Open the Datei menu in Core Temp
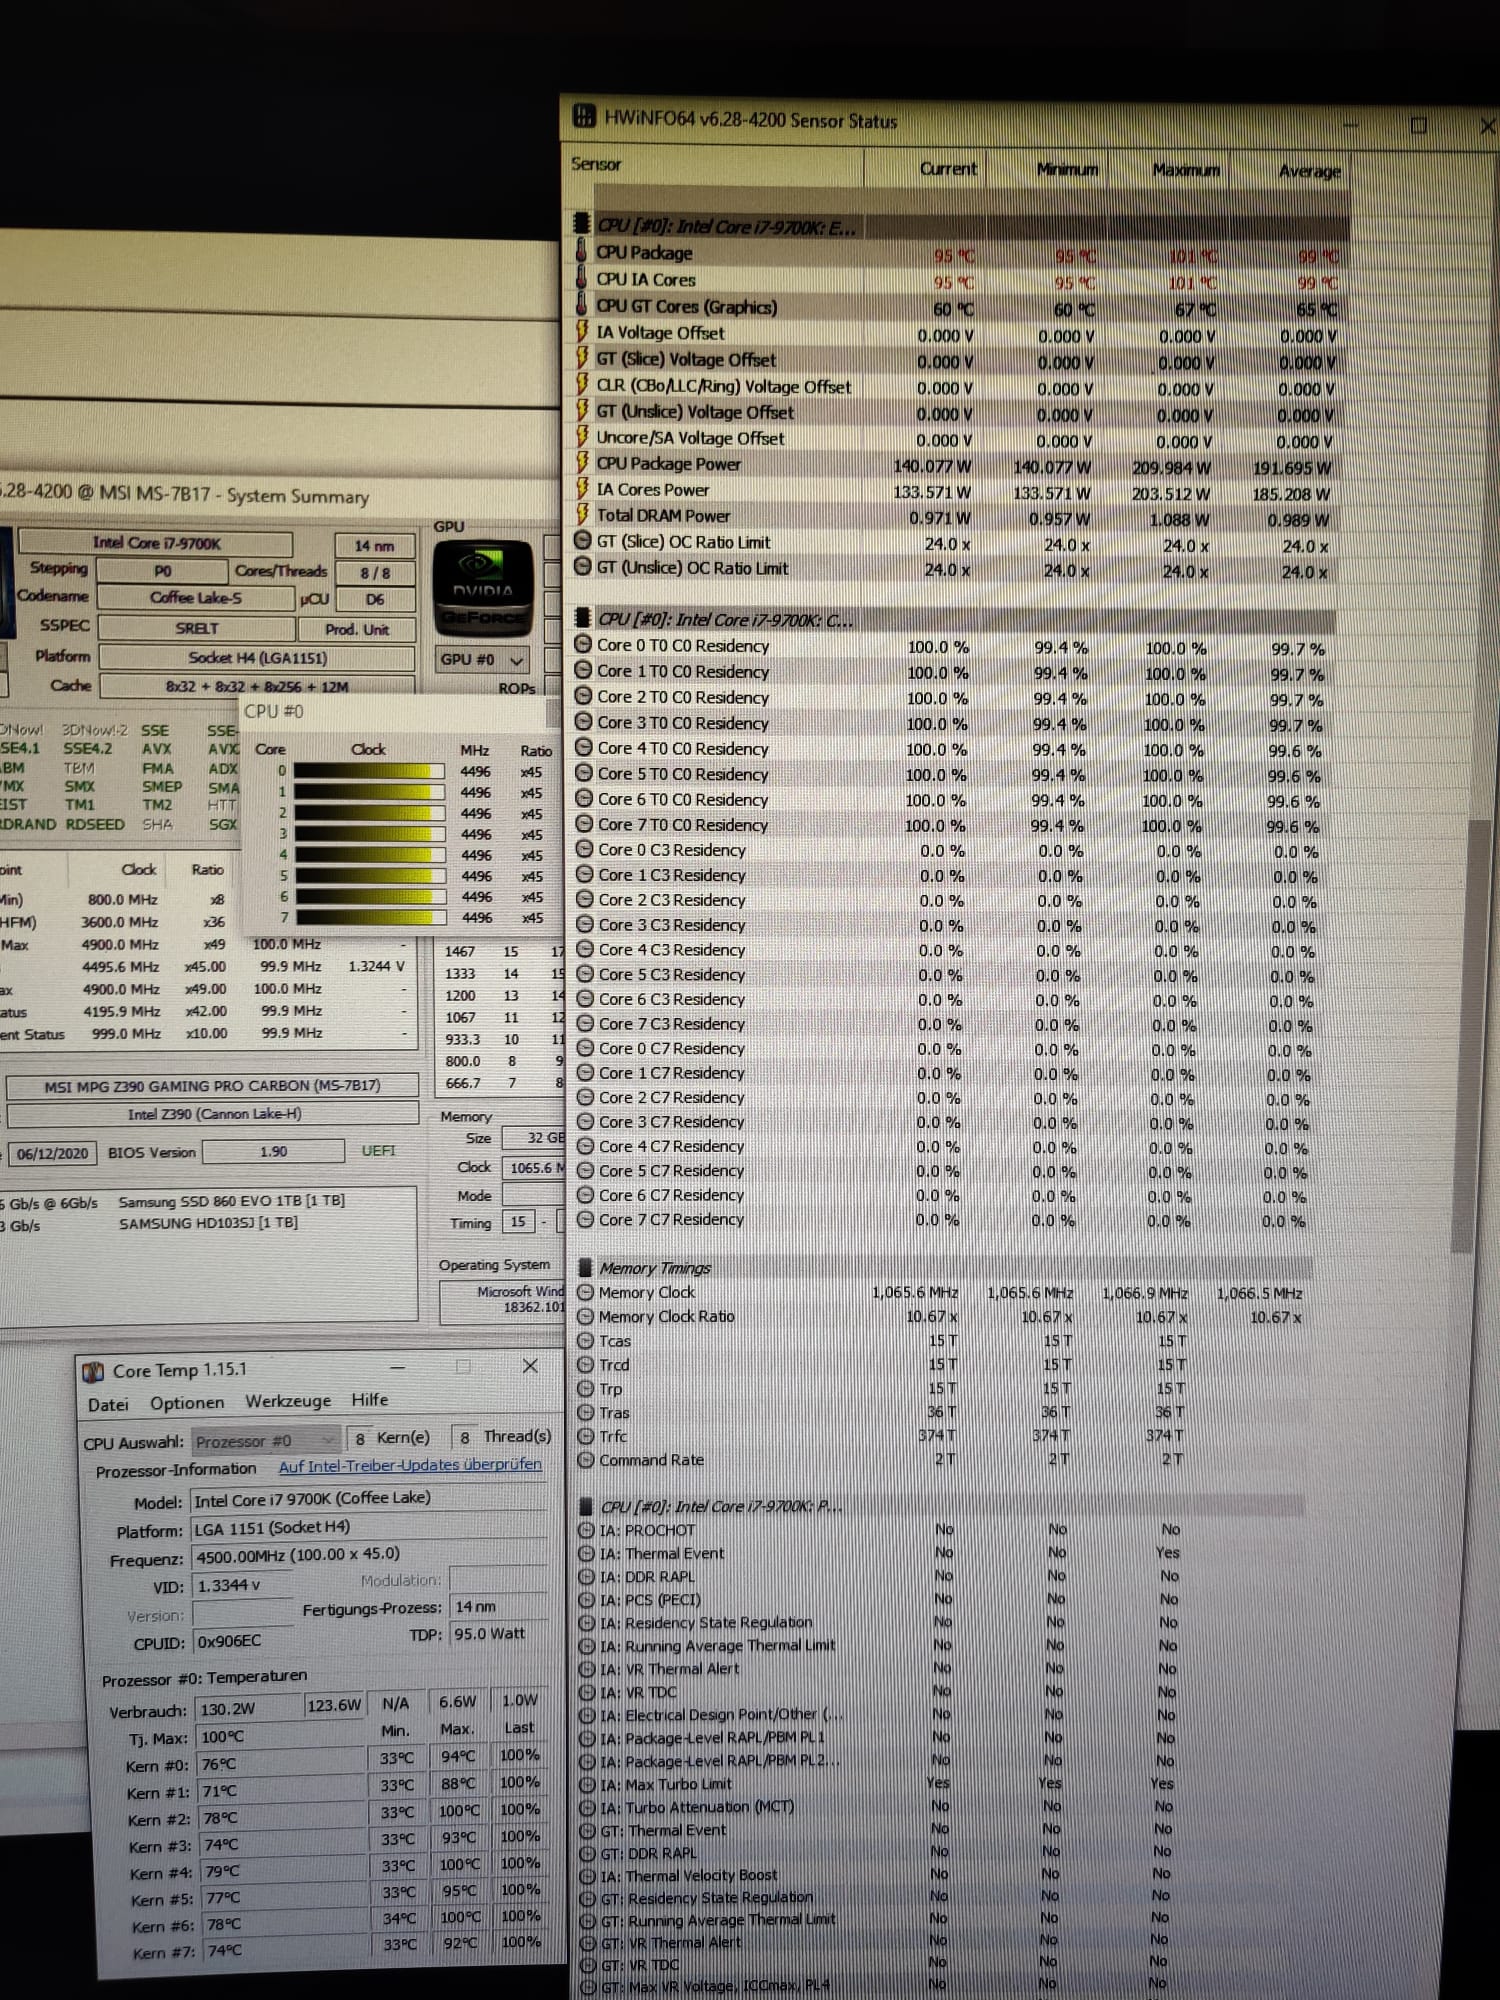This screenshot has width=1500, height=2000. point(108,1404)
